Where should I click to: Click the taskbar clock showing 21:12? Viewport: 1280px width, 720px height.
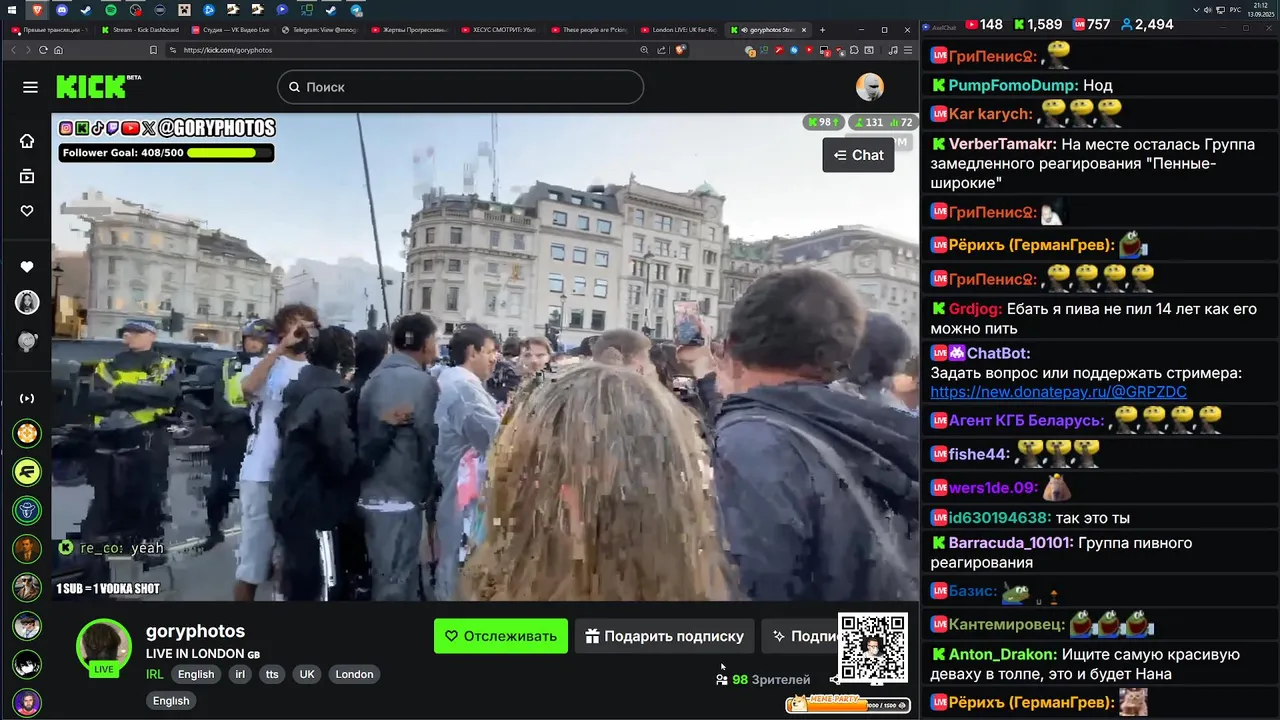point(1263,9)
